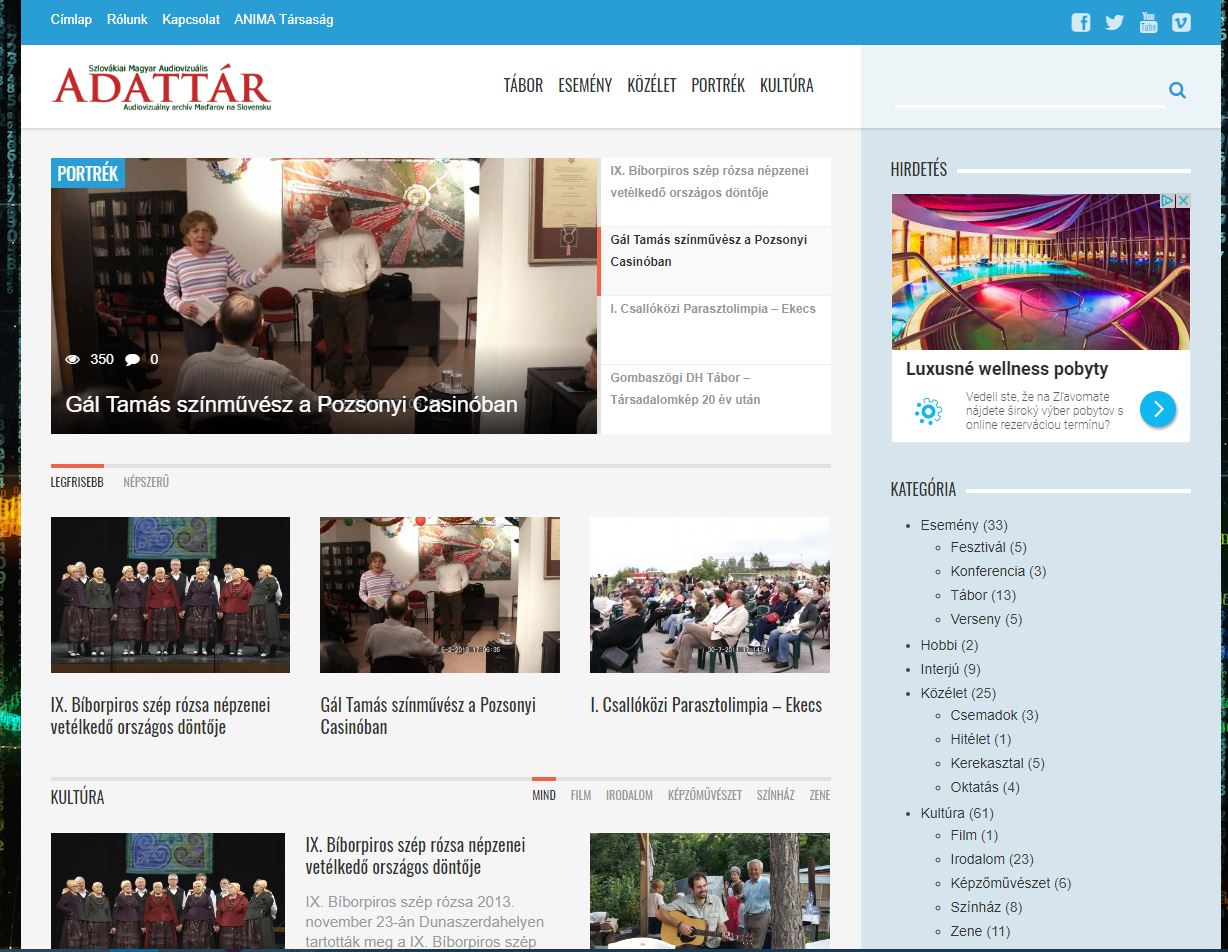Click into the search input field
Viewport: 1228px width, 952px height.
[x=1028, y=91]
